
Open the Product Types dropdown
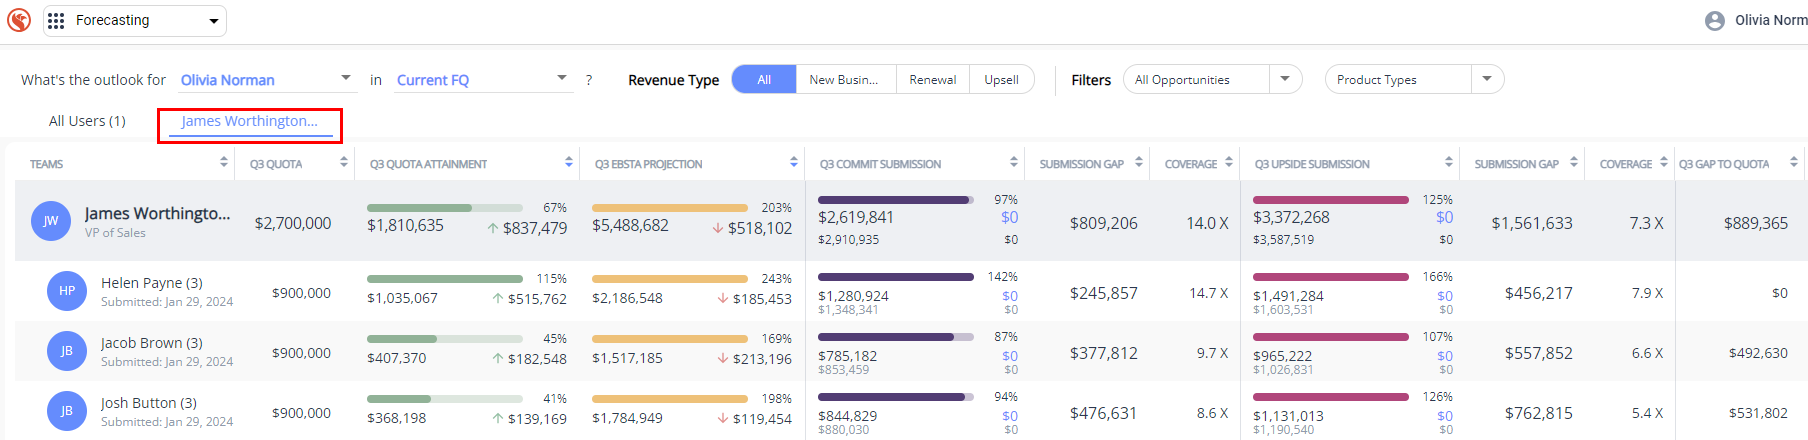coord(1487,80)
